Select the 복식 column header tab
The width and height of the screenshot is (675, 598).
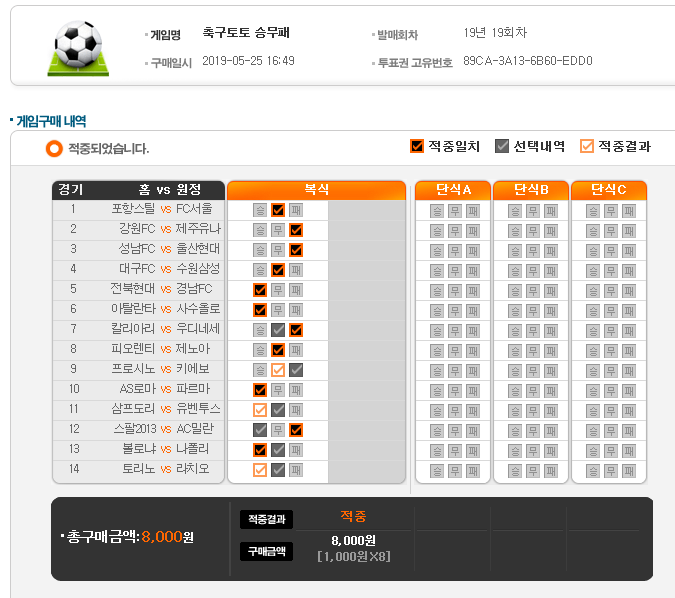pyautogui.click(x=316, y=190)
